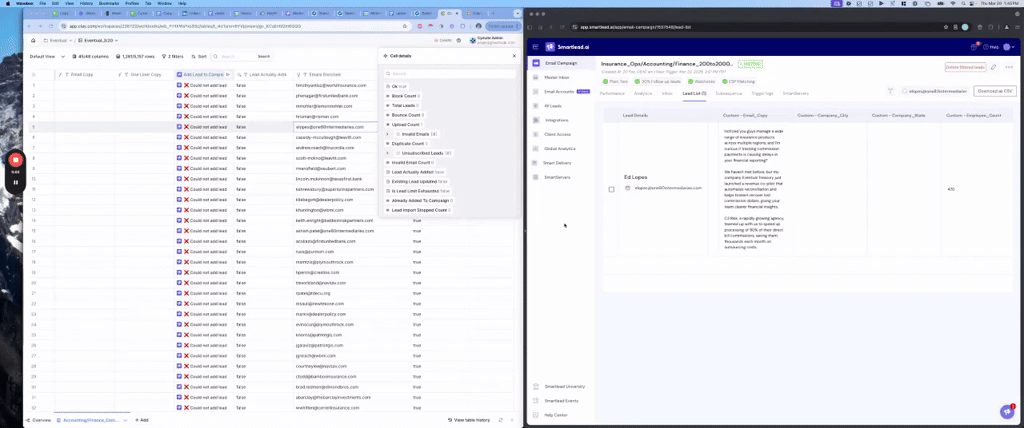Open View table history
Screen dimensions: 1024x428
click(470, 420)
